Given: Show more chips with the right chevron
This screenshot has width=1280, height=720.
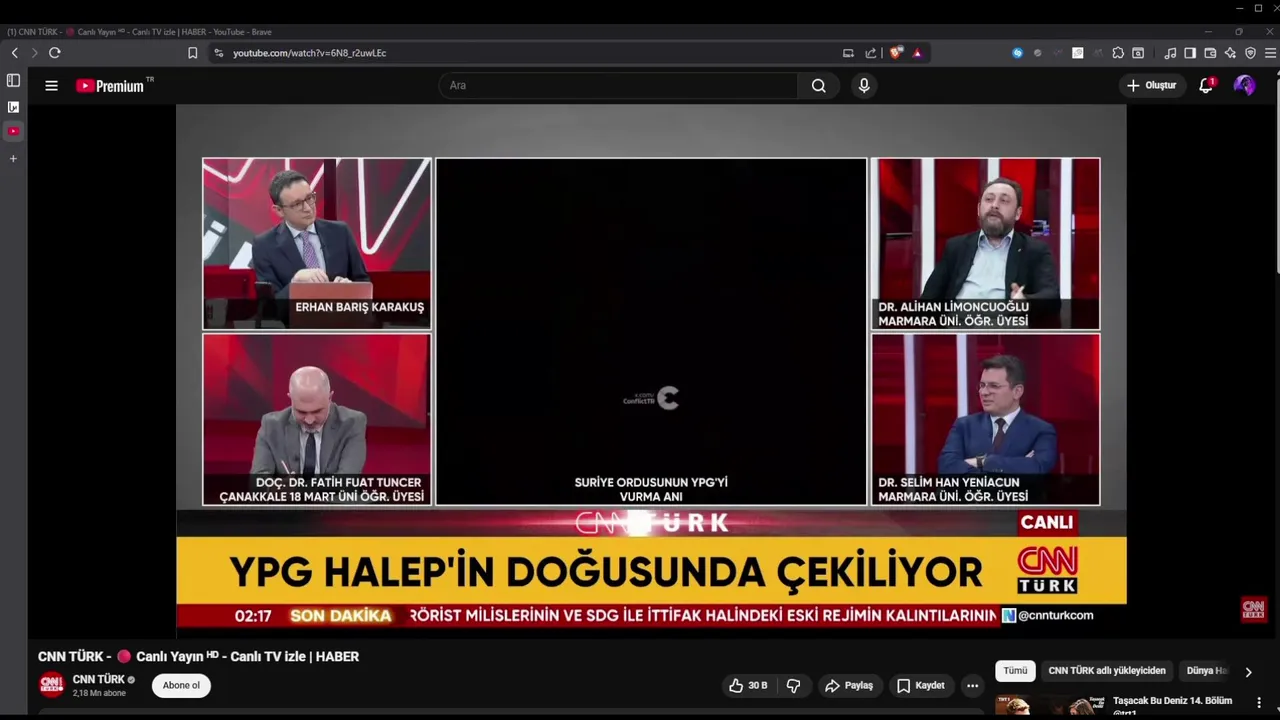Looking at the screenshot, I should point(1248,672).
